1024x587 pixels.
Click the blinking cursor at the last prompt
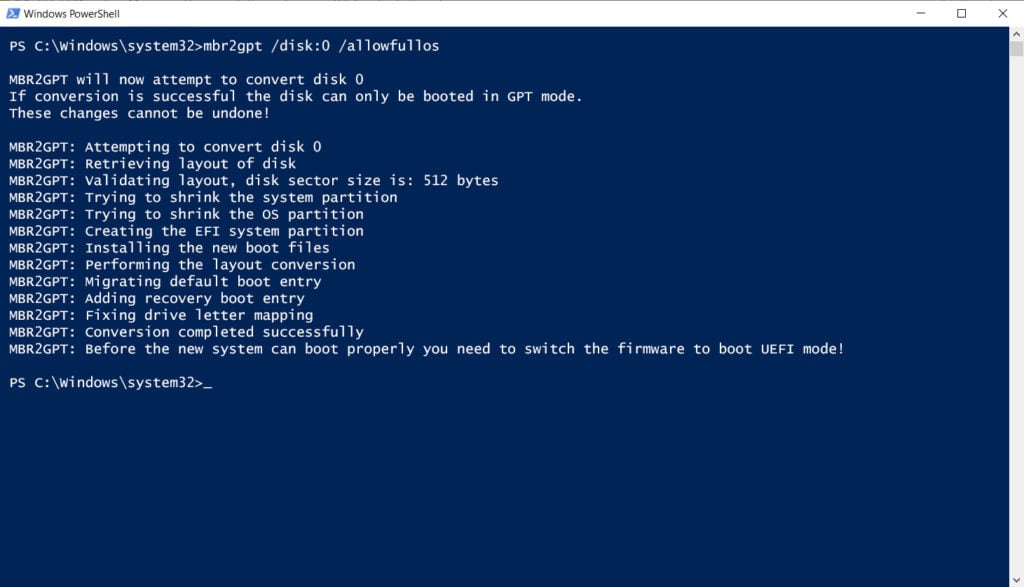pos(207,383)
